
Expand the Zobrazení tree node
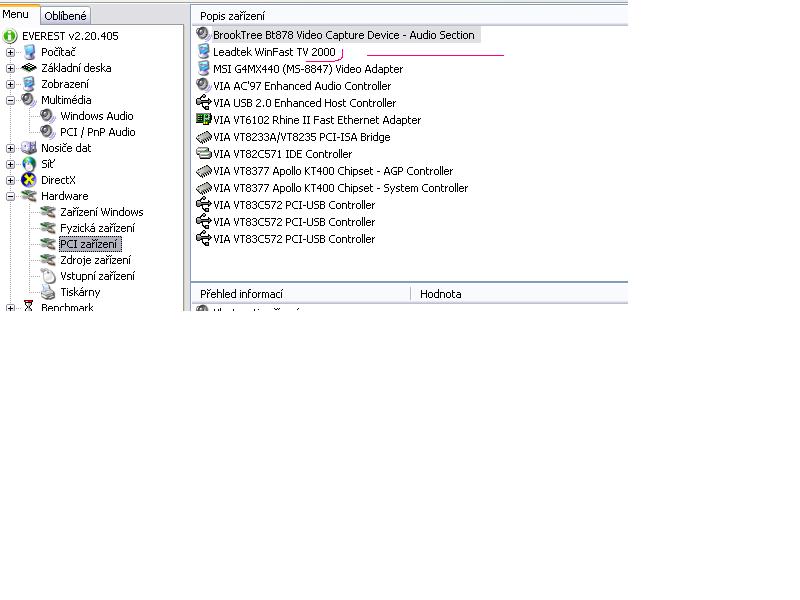point(10,84)
